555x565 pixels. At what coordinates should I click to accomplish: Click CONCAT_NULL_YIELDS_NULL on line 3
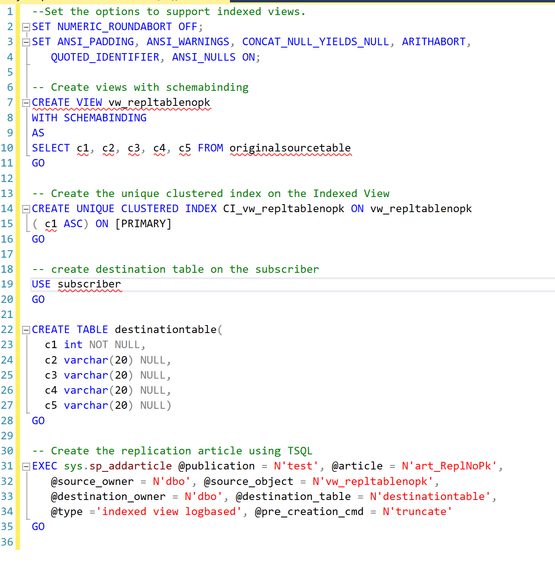click(315, 42)
